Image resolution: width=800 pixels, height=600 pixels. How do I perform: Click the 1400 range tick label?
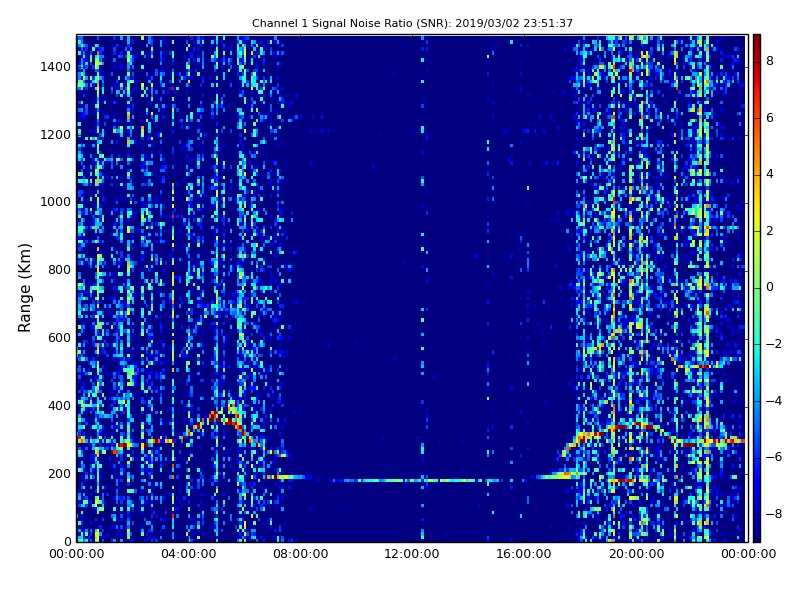coord(56,67)
